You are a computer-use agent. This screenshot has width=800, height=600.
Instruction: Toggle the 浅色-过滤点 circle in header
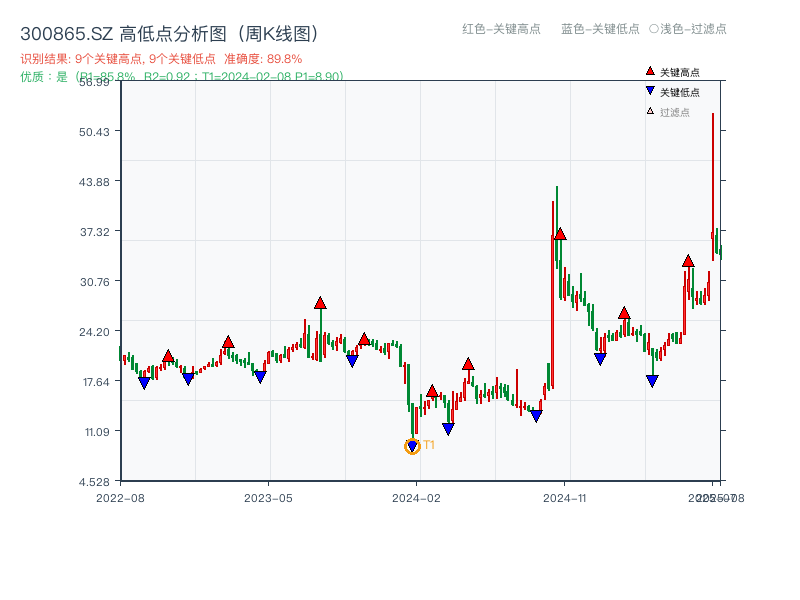(653, 29)
